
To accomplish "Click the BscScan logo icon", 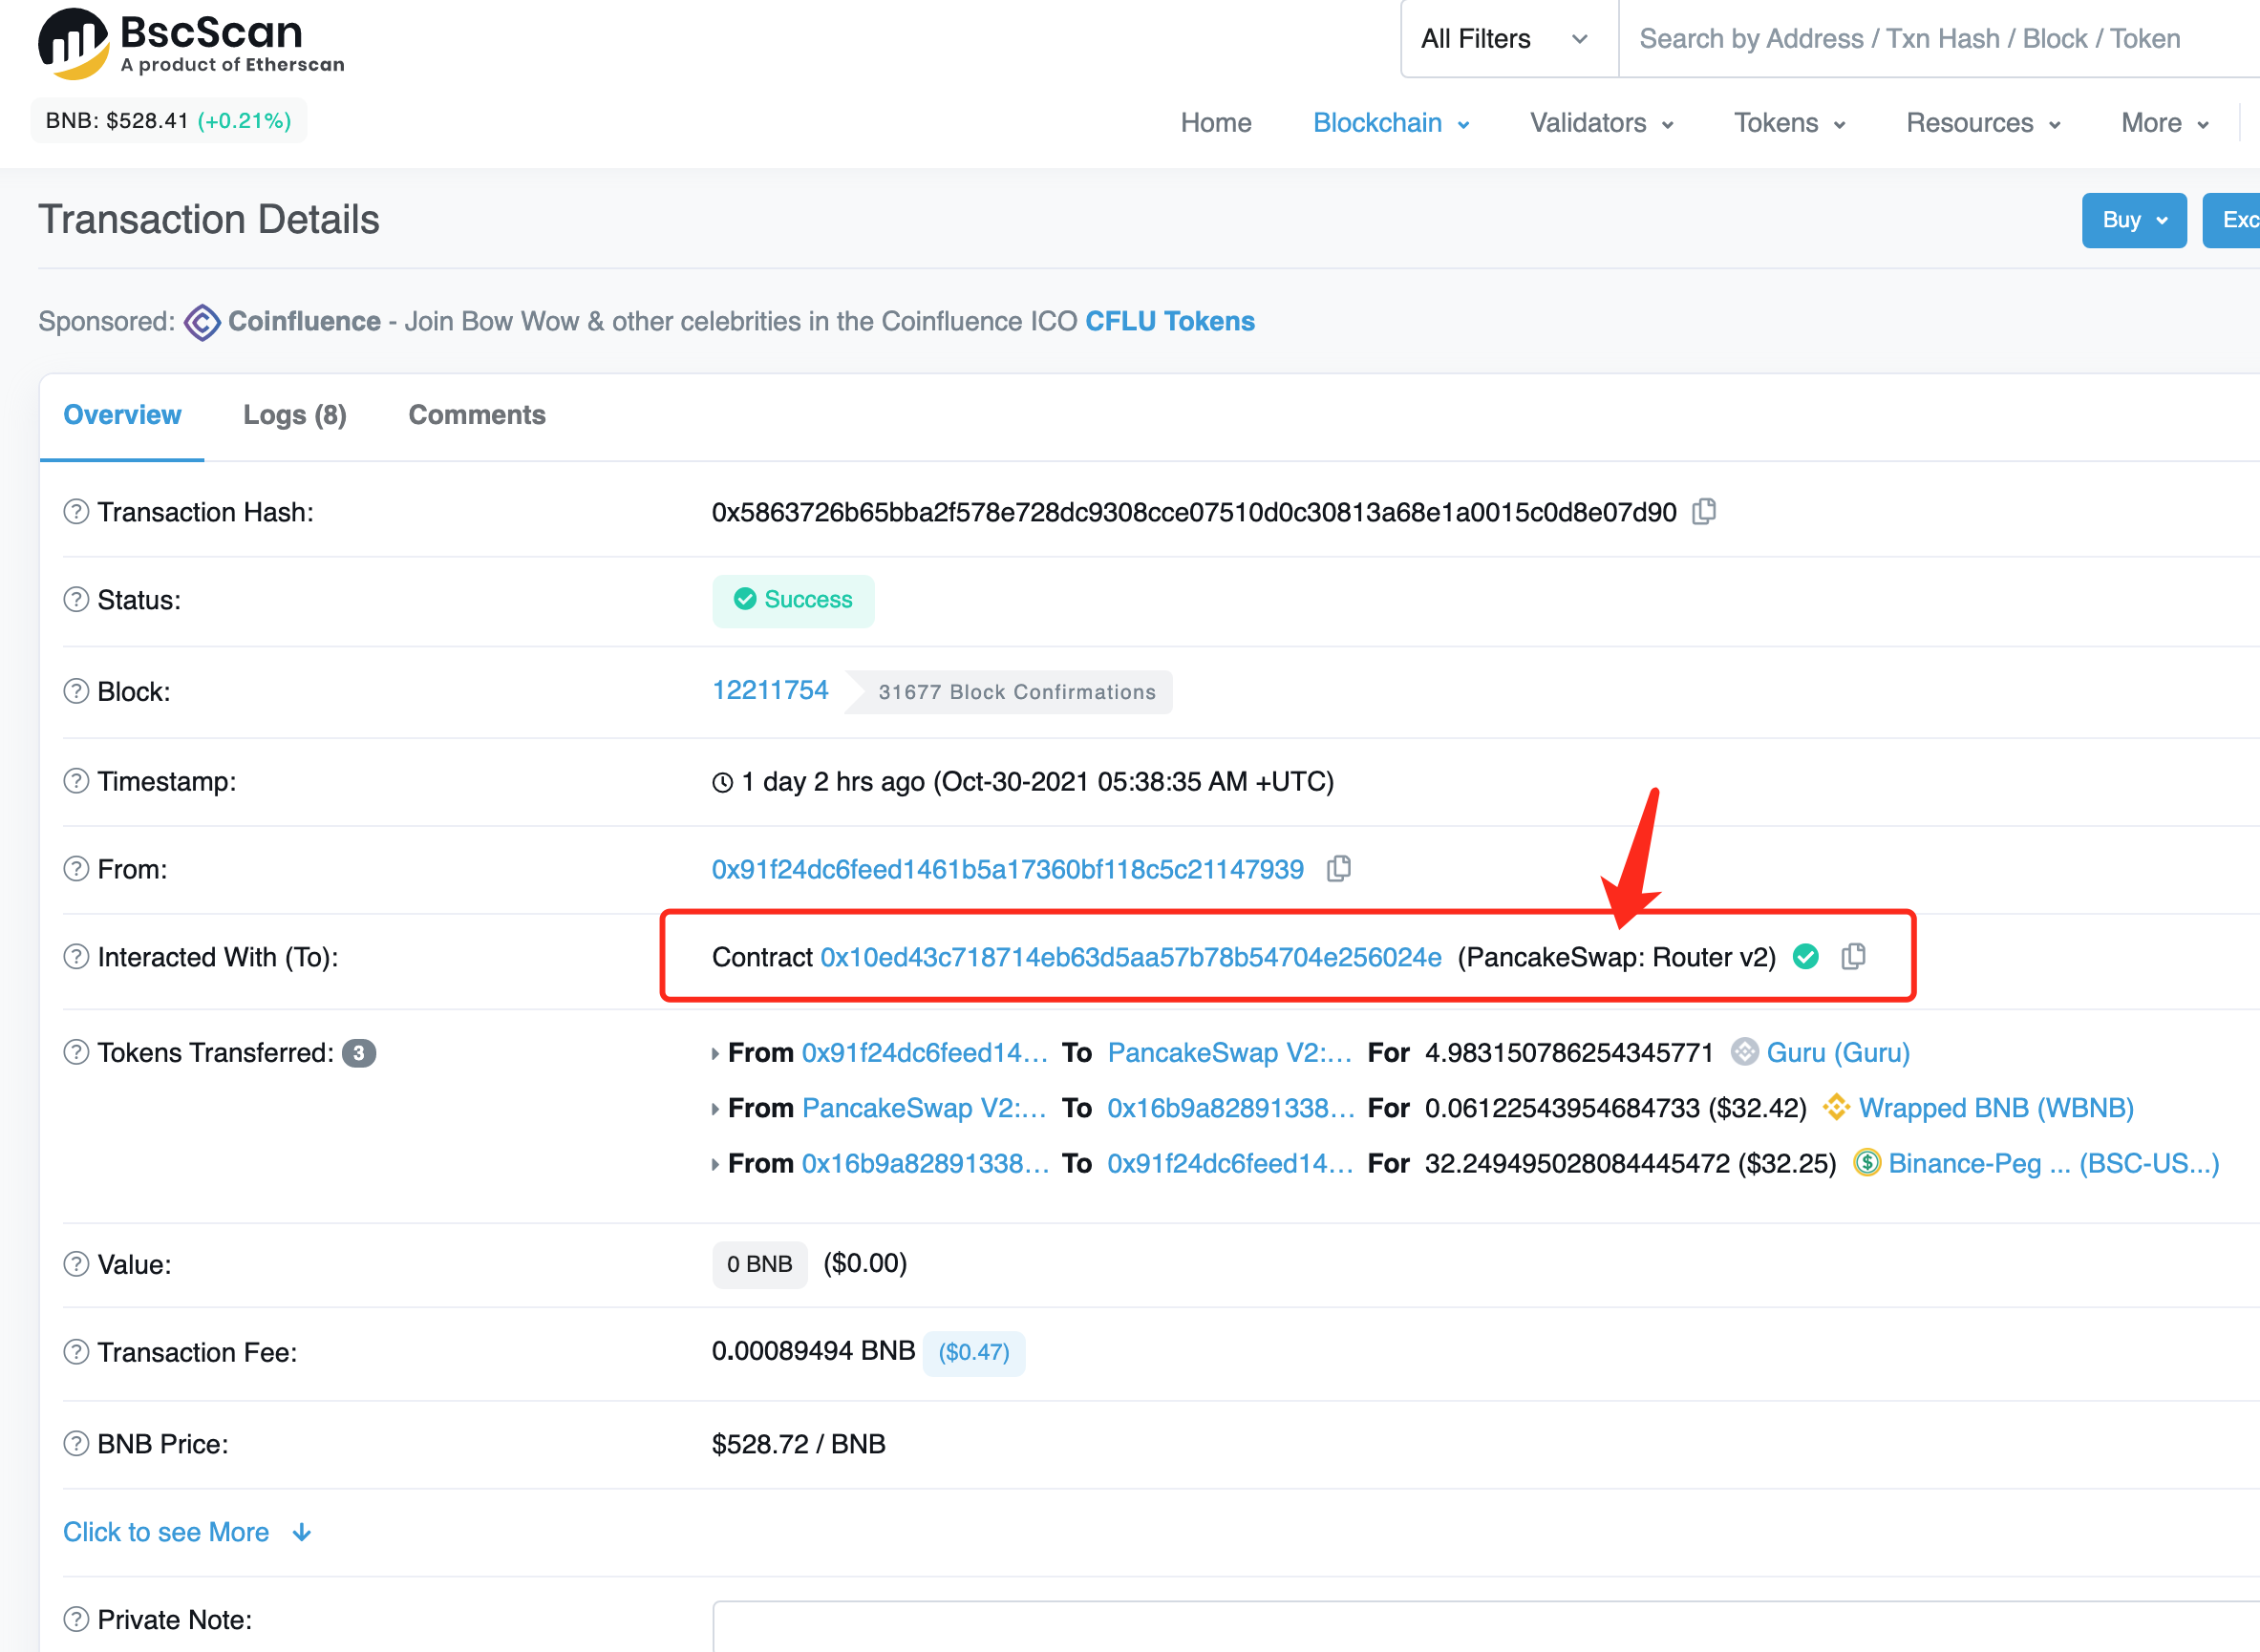I will tap(73, 43).
